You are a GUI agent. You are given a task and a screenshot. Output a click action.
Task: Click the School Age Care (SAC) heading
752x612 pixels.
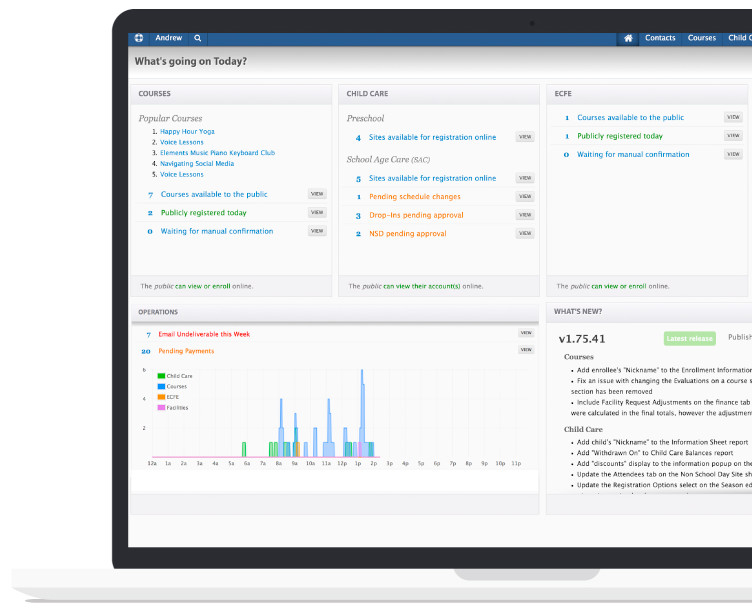click(388, 160)
